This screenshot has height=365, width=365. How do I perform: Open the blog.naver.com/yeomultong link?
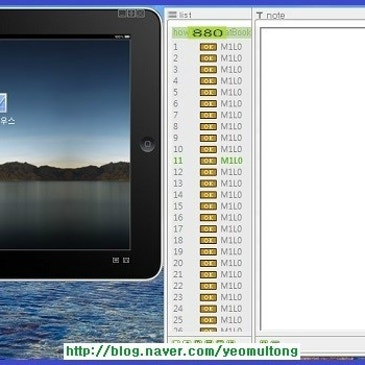[182, 351]
